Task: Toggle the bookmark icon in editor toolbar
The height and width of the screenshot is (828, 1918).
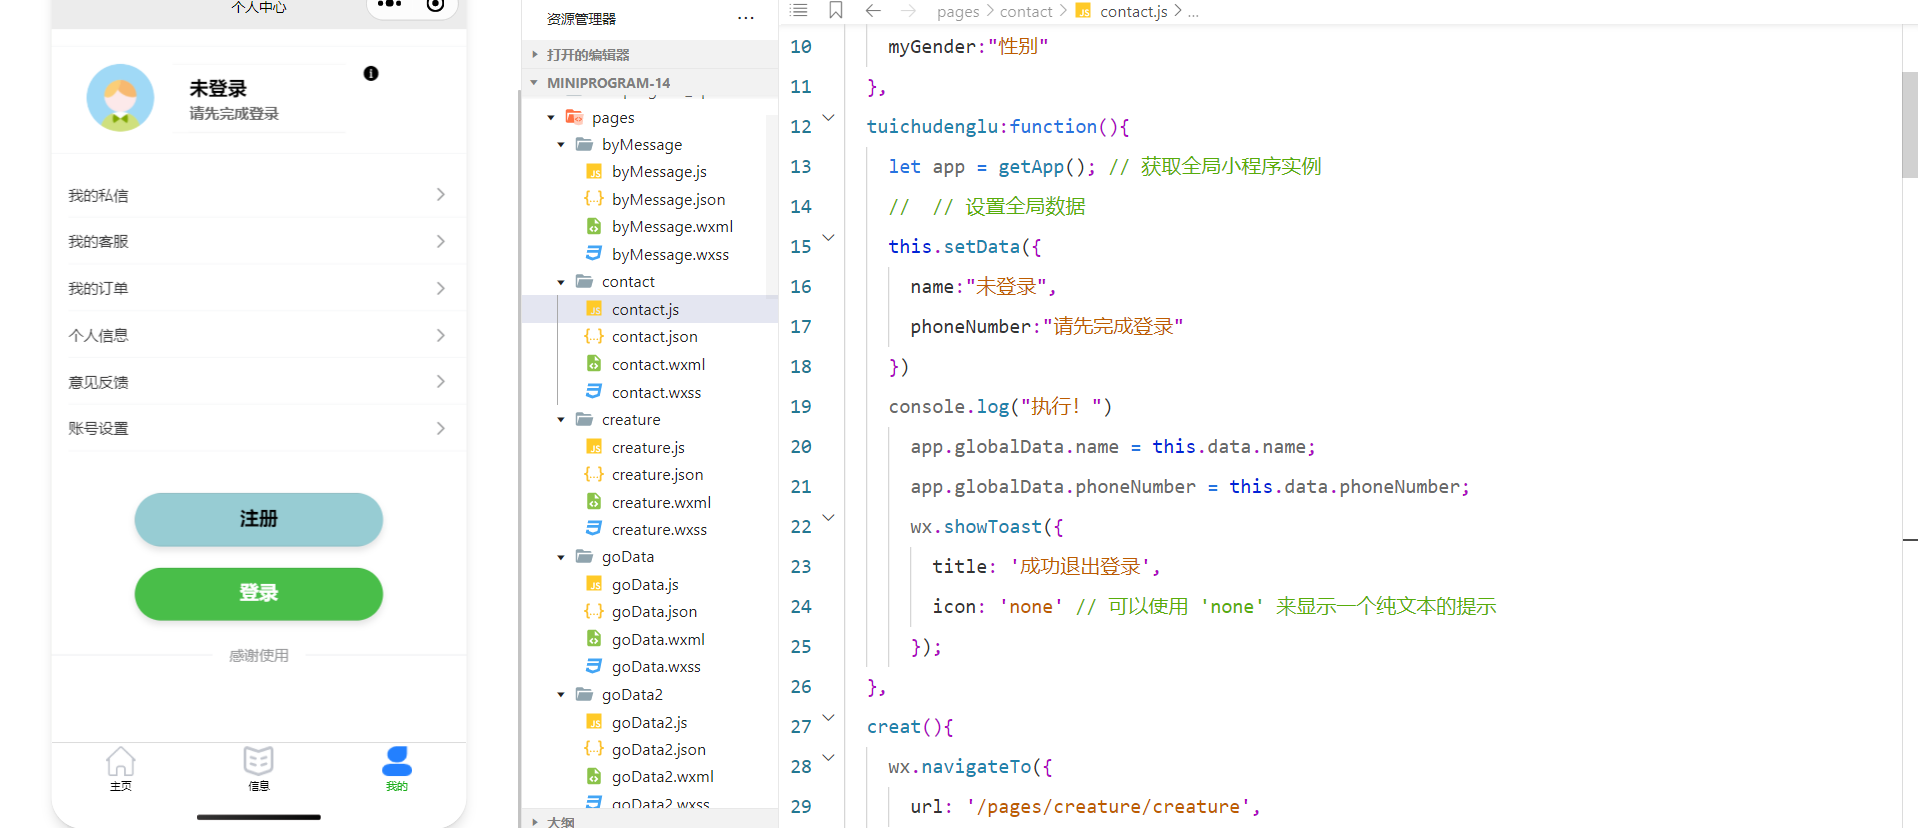Action: (836, 10)
